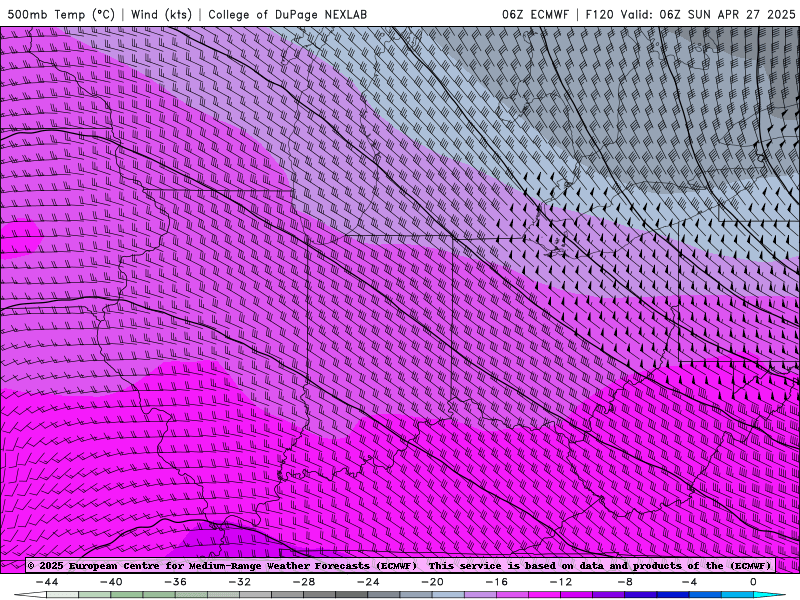This screenshot has width=800, height=600.
Task: Click the -16 color scale label
Action: 497,582
